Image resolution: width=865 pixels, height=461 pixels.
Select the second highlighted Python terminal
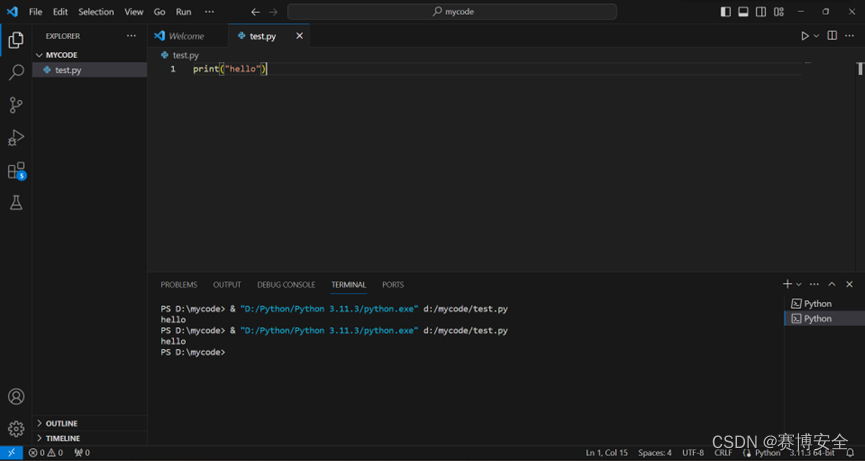824,319
